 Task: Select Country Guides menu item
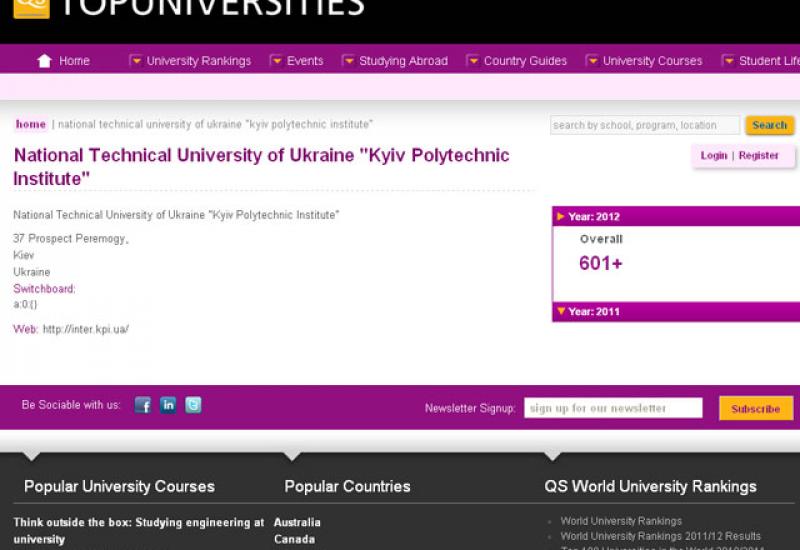pyautogui.click(x=526, y=61)
